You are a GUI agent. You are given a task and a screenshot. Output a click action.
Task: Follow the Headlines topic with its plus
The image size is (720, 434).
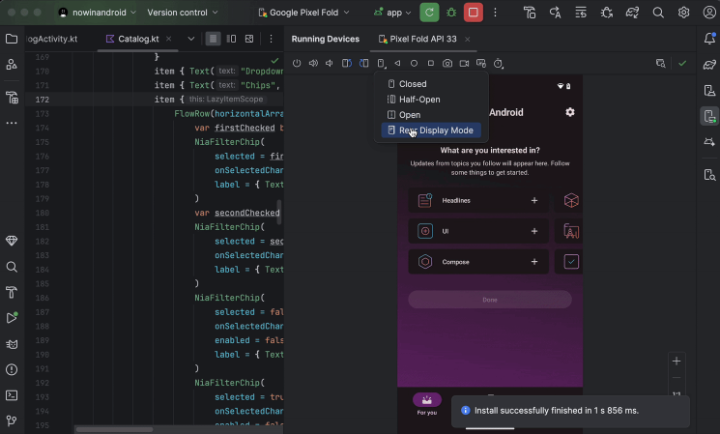click(x=534, y=200)
